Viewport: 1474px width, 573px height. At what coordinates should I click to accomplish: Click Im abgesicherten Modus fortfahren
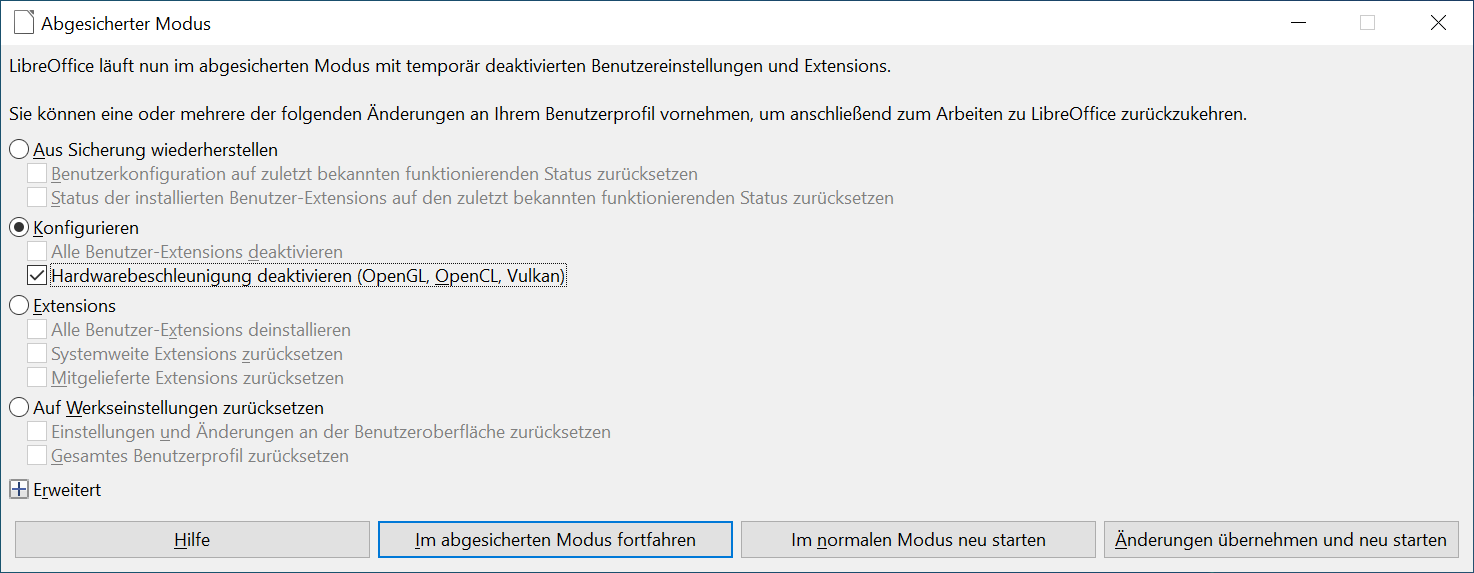555,540
